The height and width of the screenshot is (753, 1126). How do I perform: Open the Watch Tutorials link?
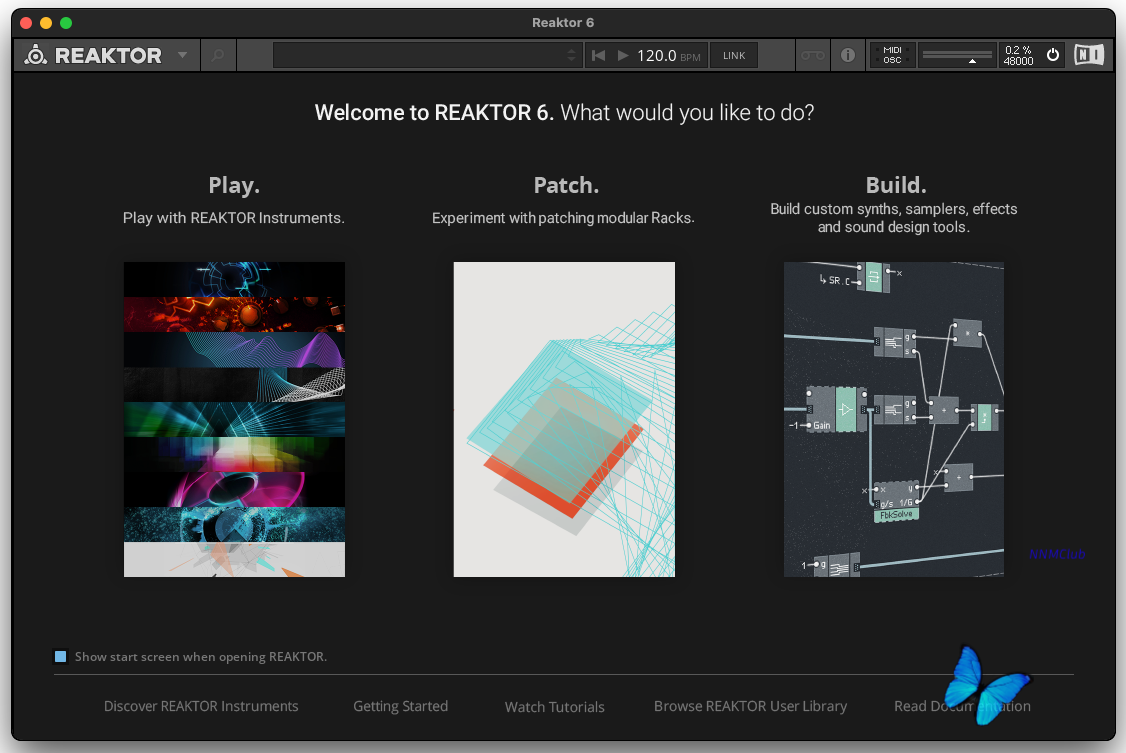coord(554,707)
